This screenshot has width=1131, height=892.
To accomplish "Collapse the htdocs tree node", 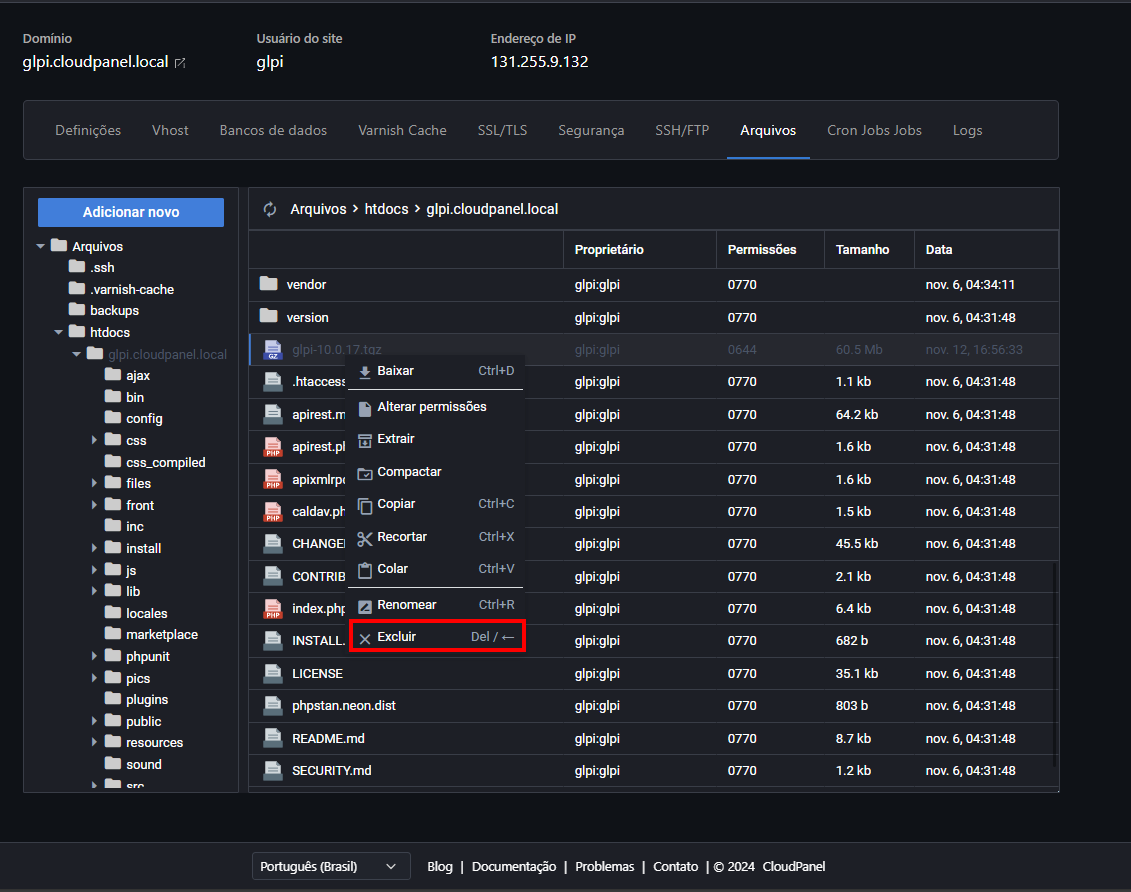I will coord(59,332).
